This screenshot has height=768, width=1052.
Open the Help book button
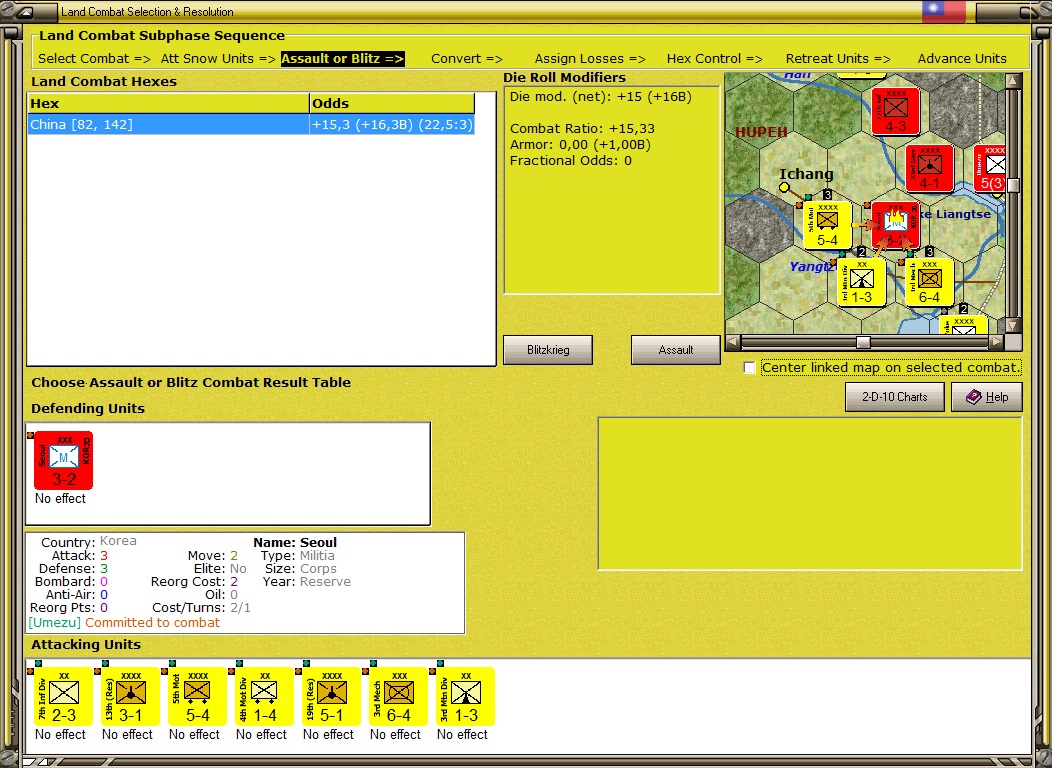(x=987, y=396)
